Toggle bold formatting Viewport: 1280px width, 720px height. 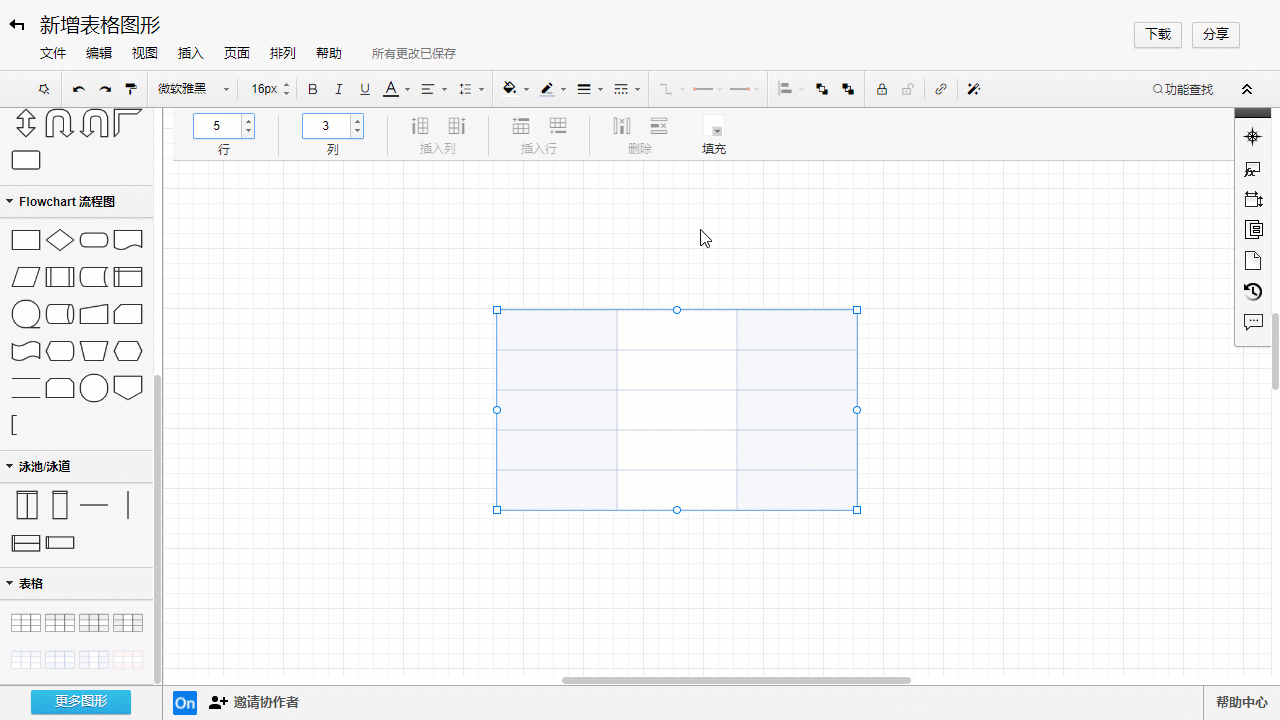pos(313,89)
